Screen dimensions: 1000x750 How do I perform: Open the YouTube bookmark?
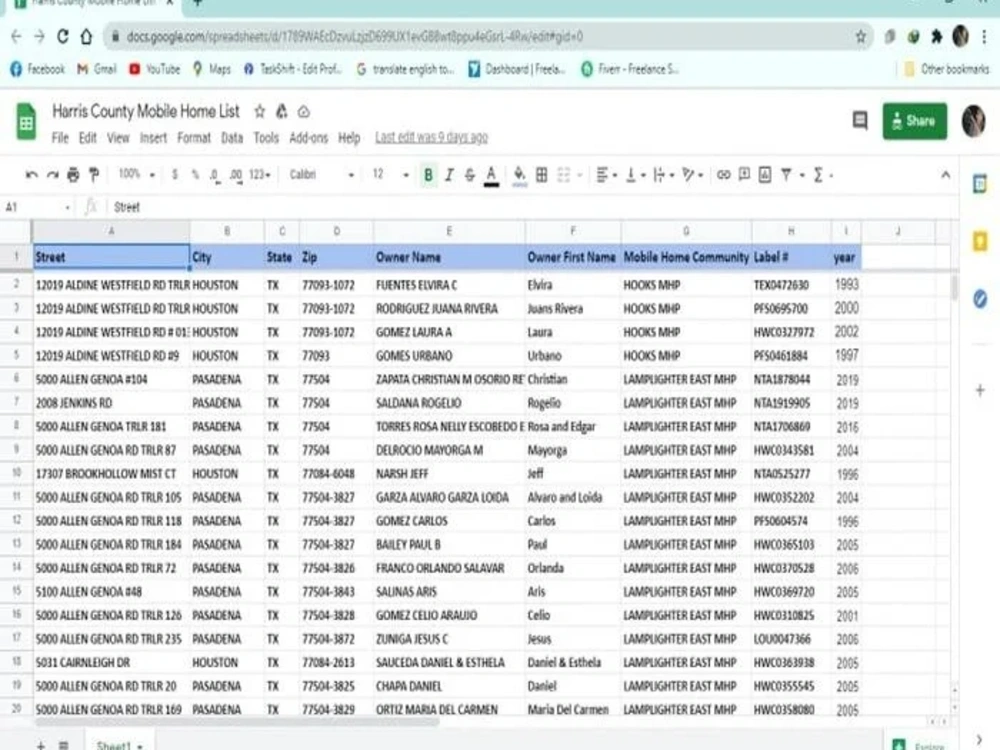coord(155,69)
